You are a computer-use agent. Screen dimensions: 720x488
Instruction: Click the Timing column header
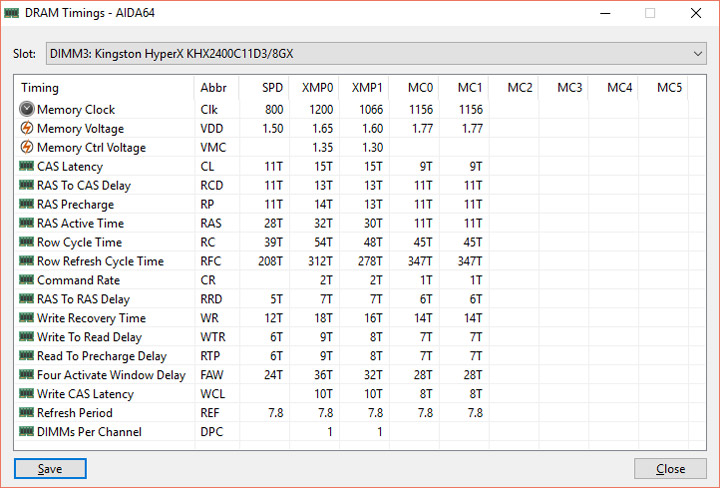(40, 88)
